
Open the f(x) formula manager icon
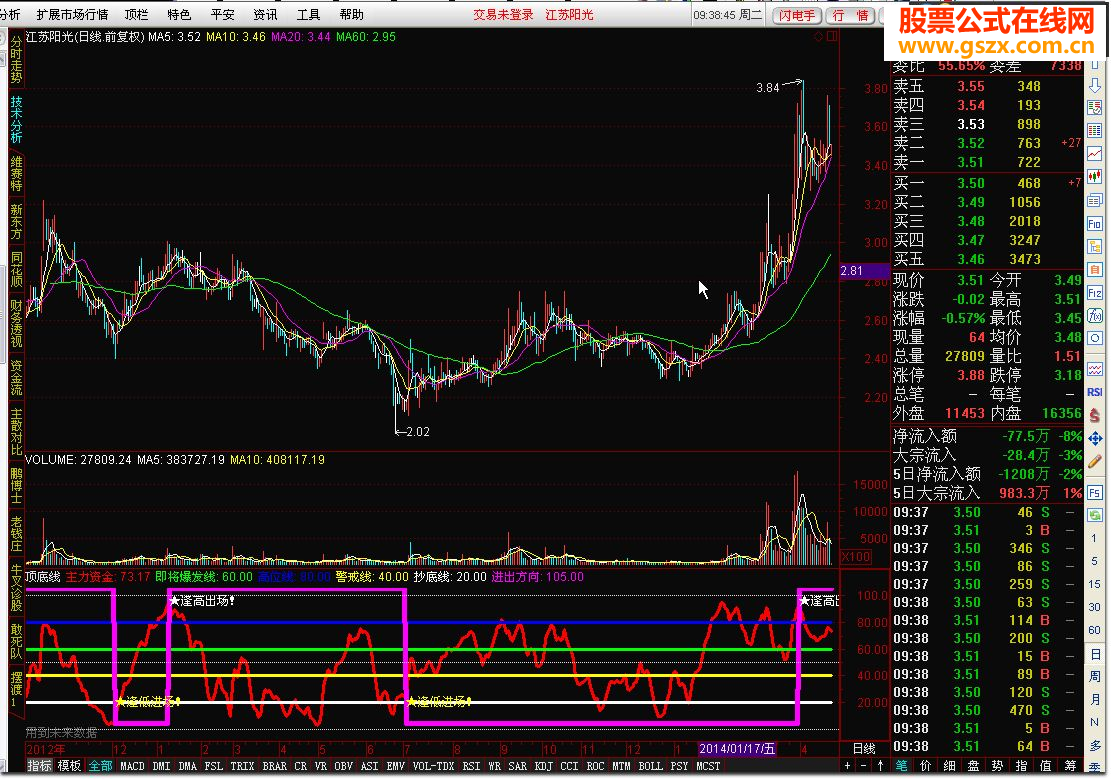1095,316
